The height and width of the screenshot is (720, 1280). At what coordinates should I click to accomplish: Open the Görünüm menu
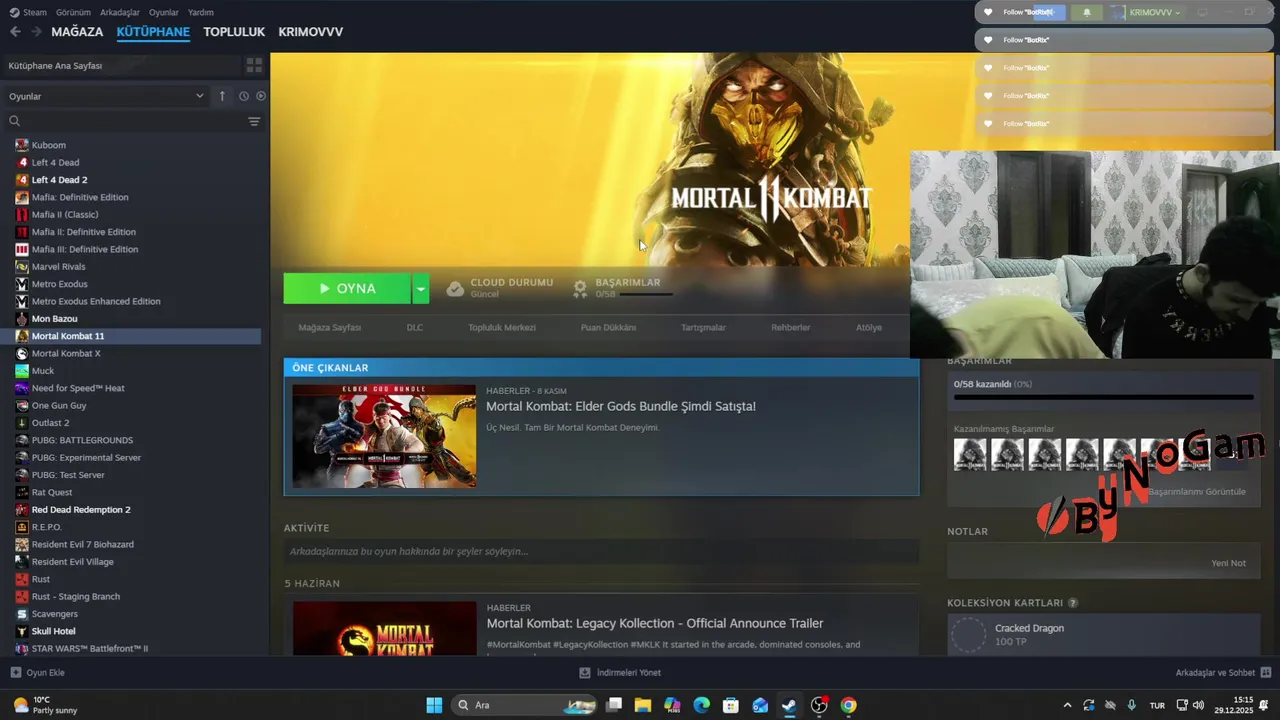73,12
